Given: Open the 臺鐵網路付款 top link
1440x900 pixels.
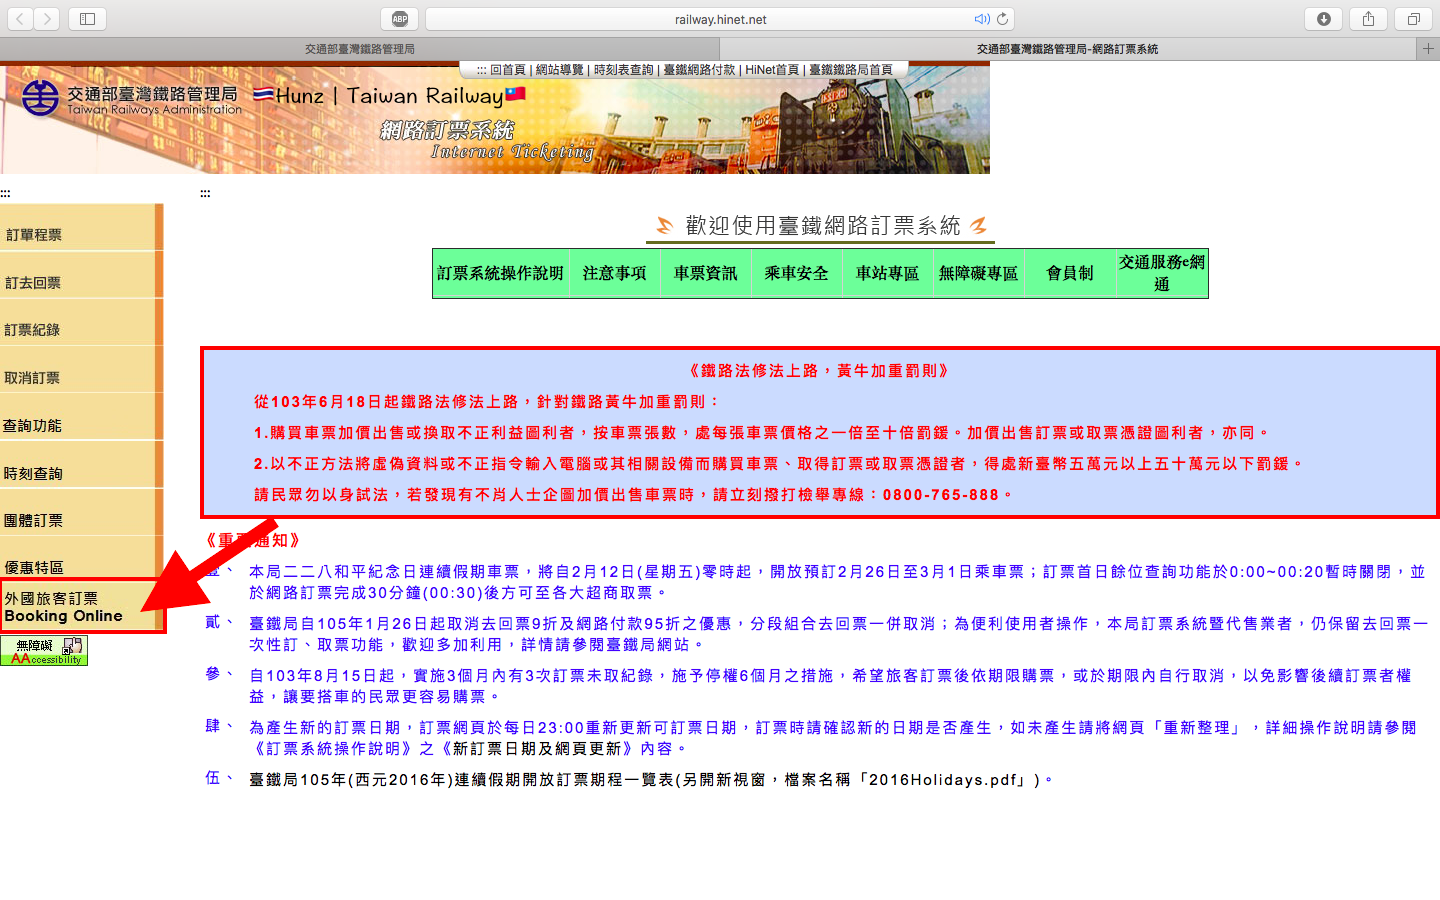Looking at the screenshot, I should click(x=699, y=70).
